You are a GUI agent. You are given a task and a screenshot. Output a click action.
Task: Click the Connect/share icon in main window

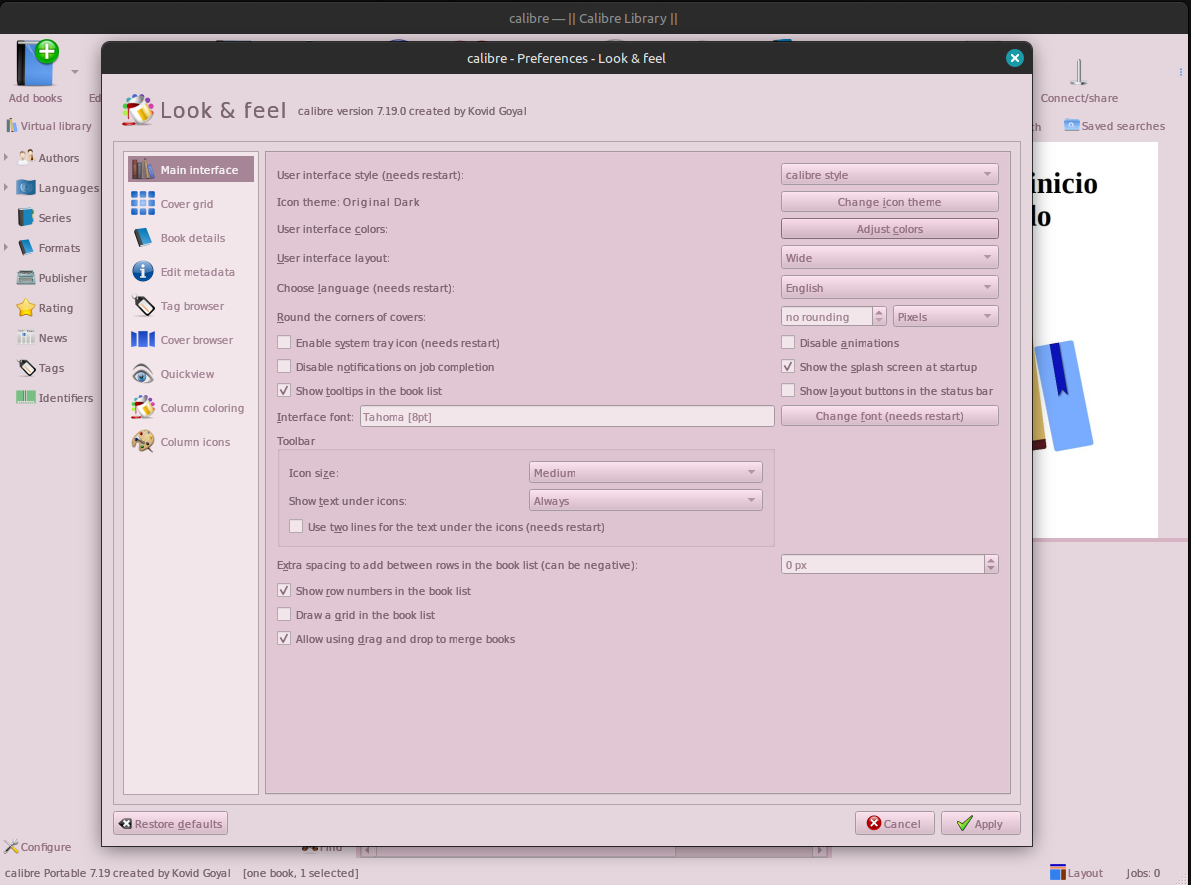pyautogui.click(x=1079, y=73)
